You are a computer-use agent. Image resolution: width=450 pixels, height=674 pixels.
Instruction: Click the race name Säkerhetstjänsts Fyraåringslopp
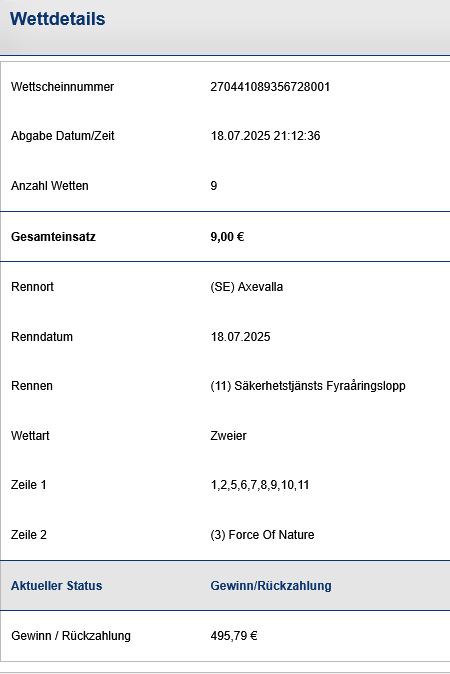[x=320, y=386]
